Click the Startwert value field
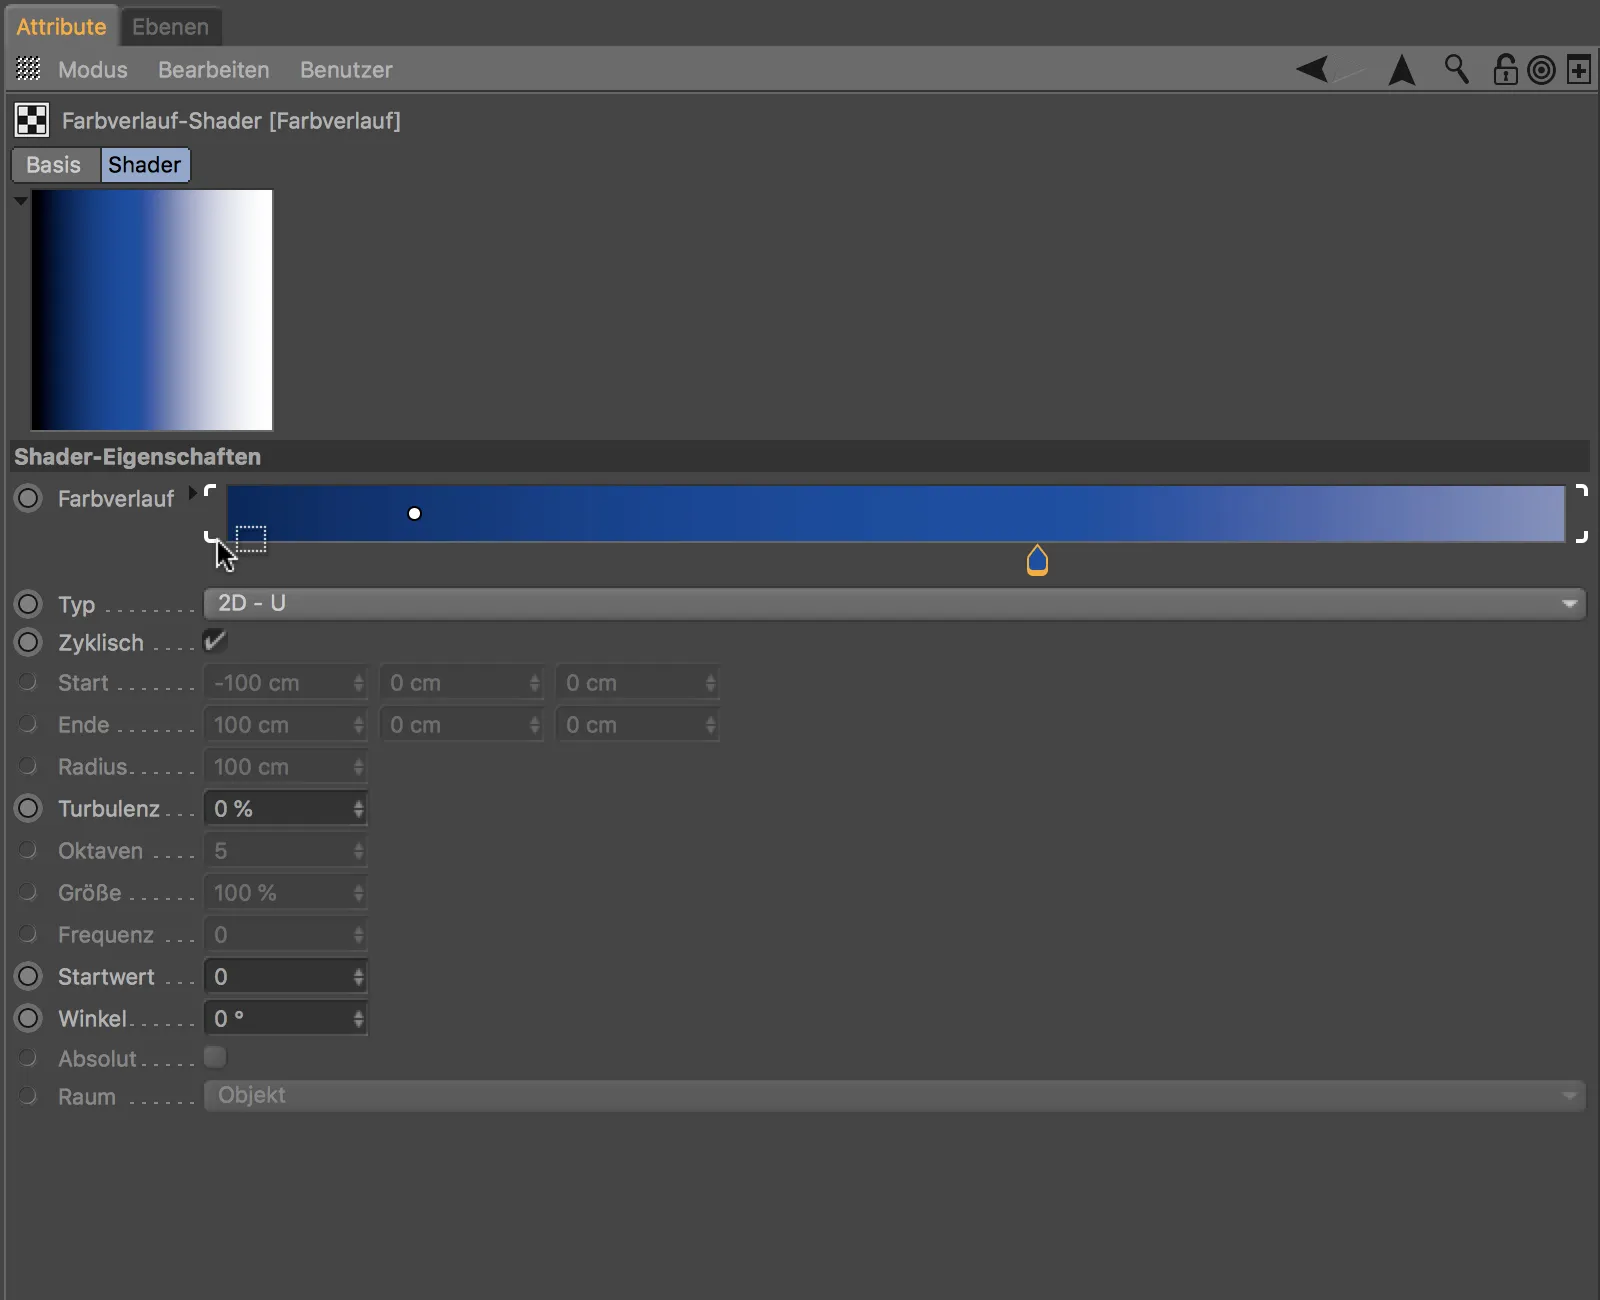The height and width of the screenshot is (1300, 1600). [286, 977]
